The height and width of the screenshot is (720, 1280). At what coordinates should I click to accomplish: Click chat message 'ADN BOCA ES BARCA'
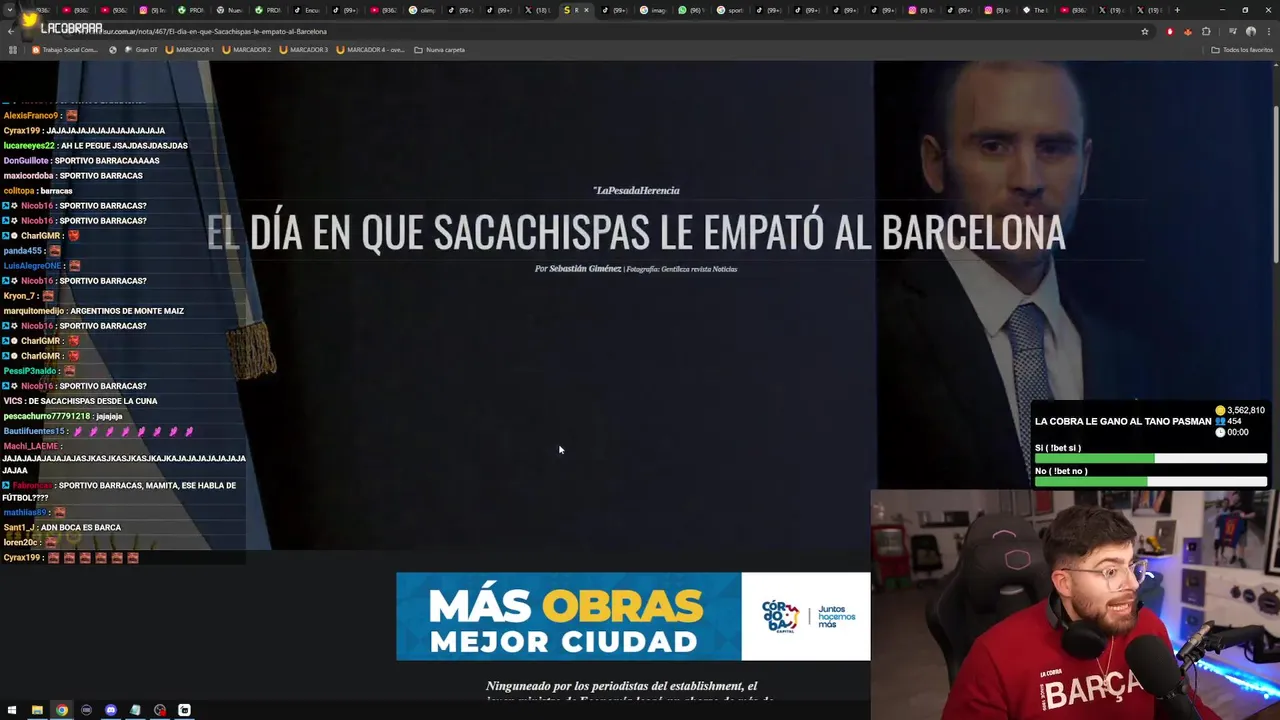coord(81,527)
